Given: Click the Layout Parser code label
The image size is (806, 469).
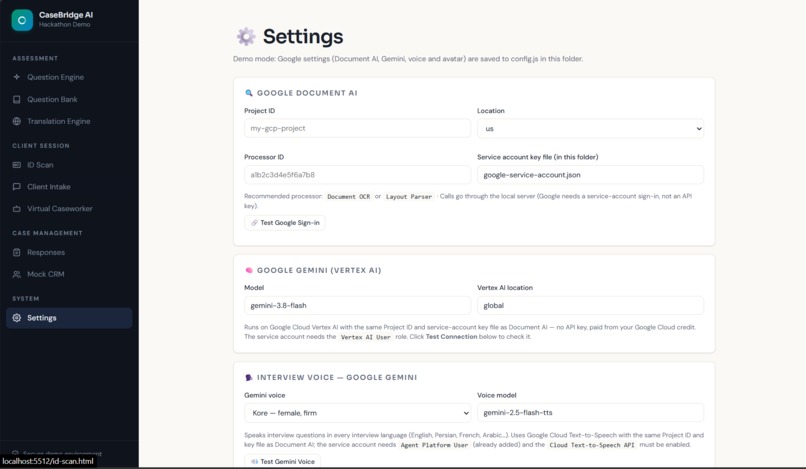Looking at the screenshot, I should click(x=409, y=196).
